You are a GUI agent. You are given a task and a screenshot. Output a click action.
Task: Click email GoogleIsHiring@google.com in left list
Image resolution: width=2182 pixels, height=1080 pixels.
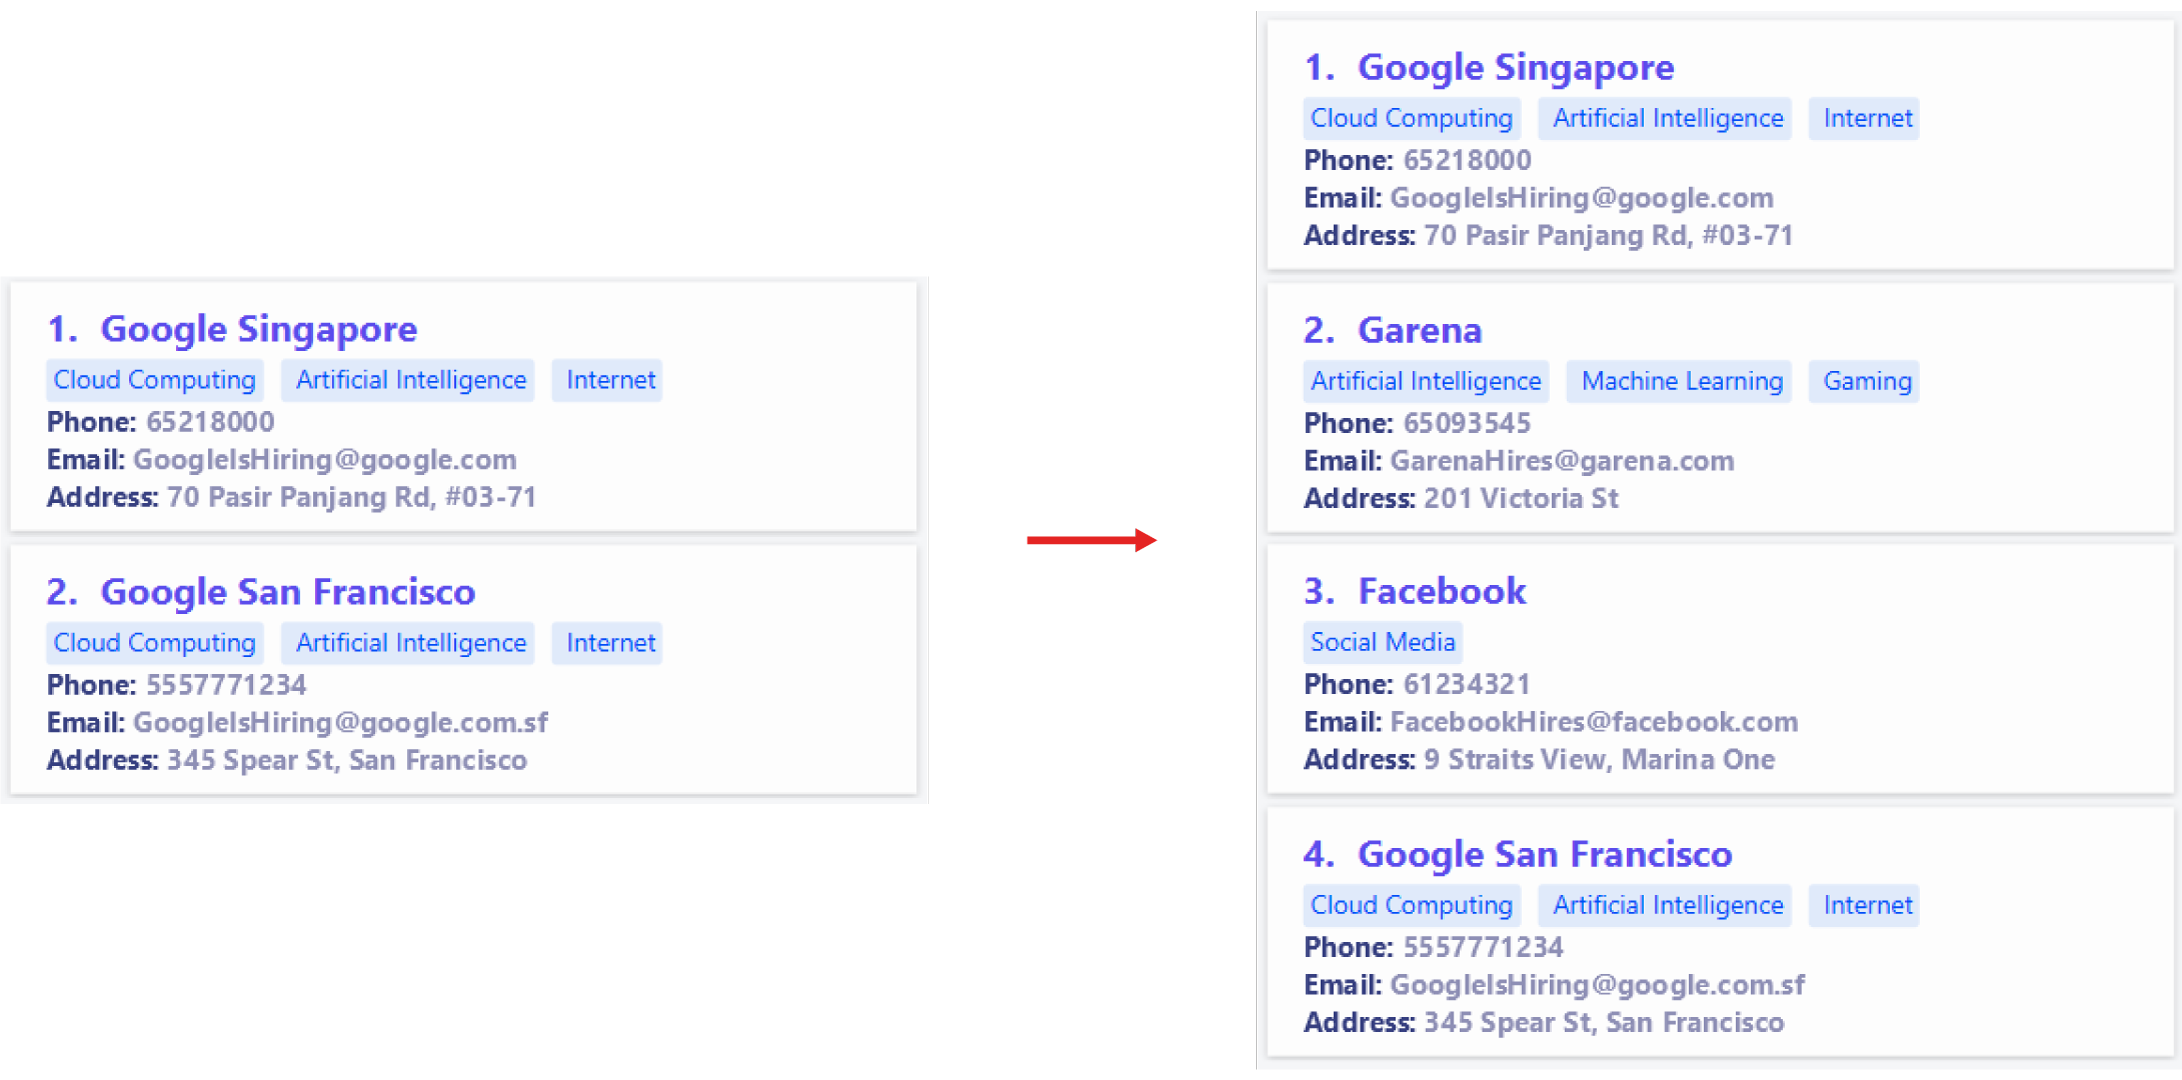pyautogui.click(x=325, y=460)
